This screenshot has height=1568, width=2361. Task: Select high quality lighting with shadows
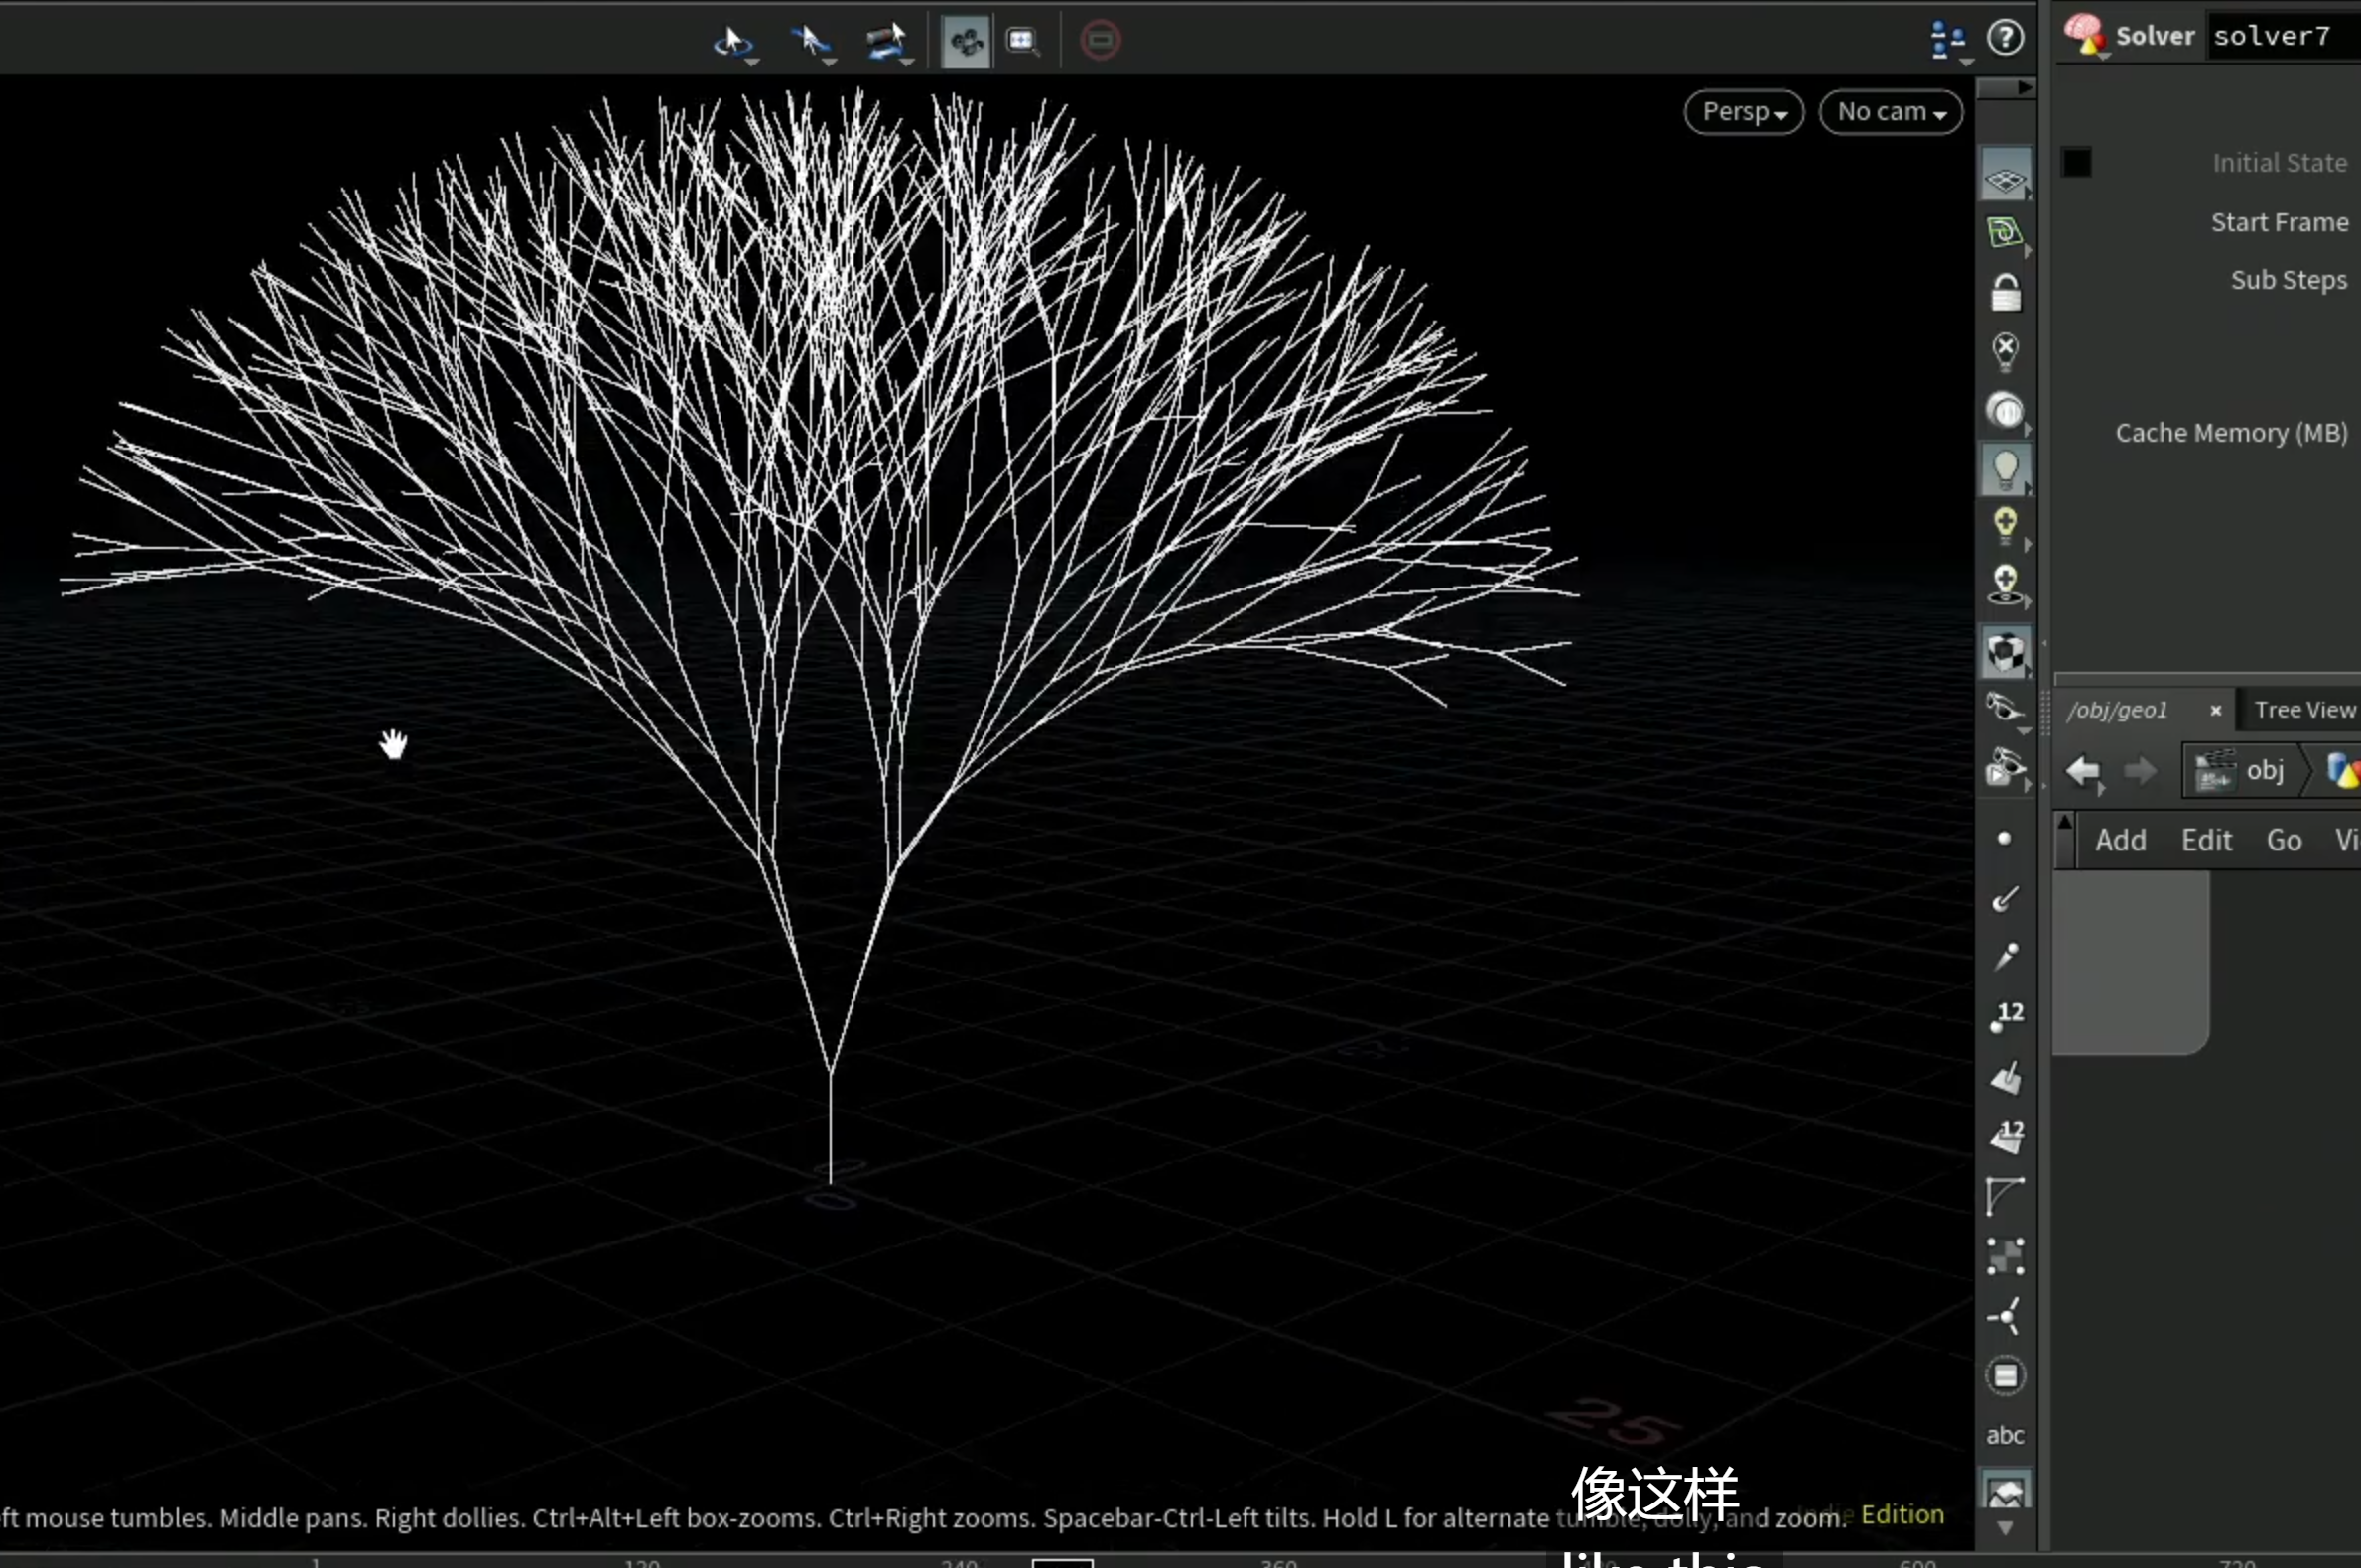2005,585
